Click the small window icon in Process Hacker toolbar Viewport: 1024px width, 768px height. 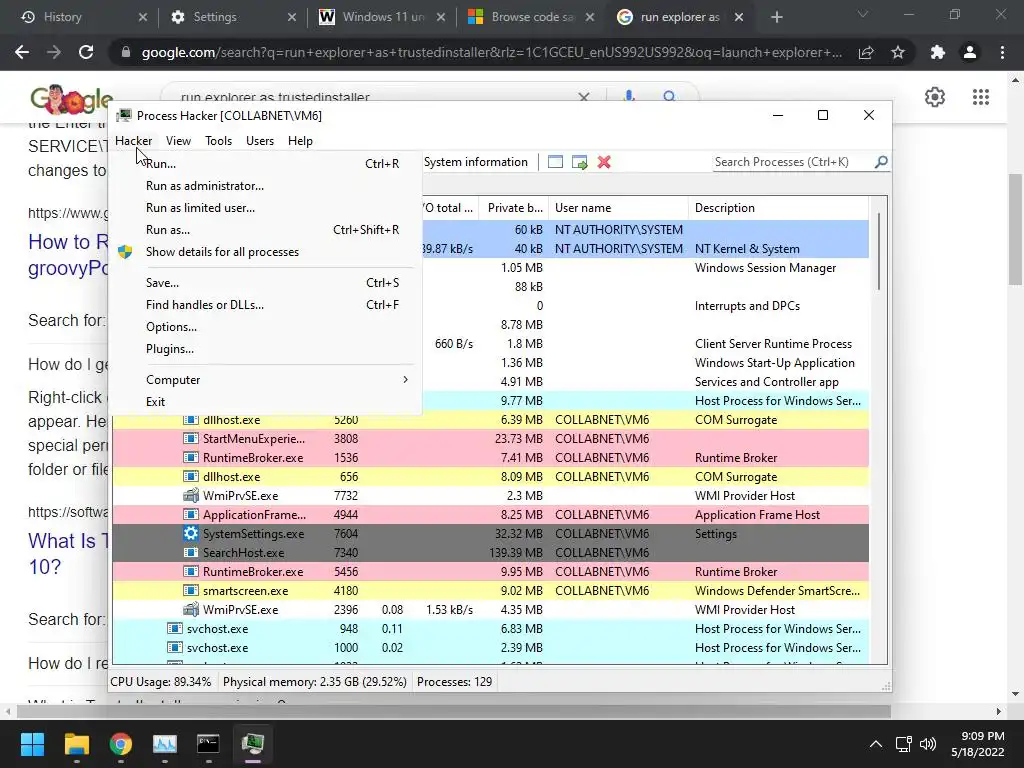[x=555, y=162]
